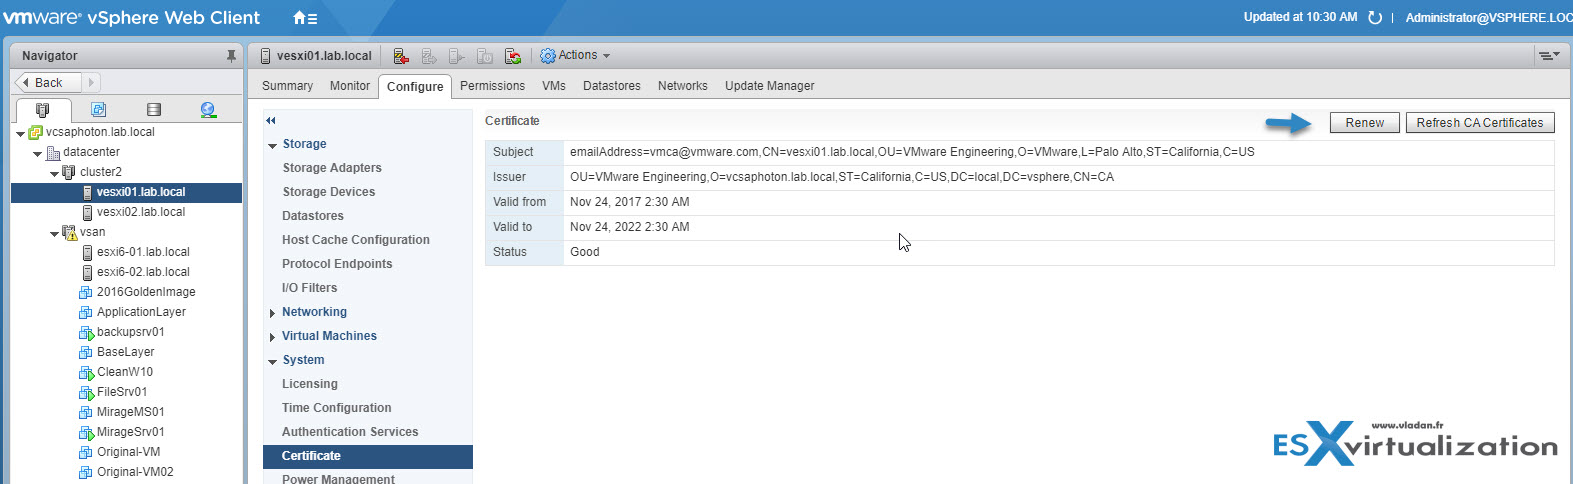Open the Datastores configure item
This screenshot has height=484, width=1573.
313,216
